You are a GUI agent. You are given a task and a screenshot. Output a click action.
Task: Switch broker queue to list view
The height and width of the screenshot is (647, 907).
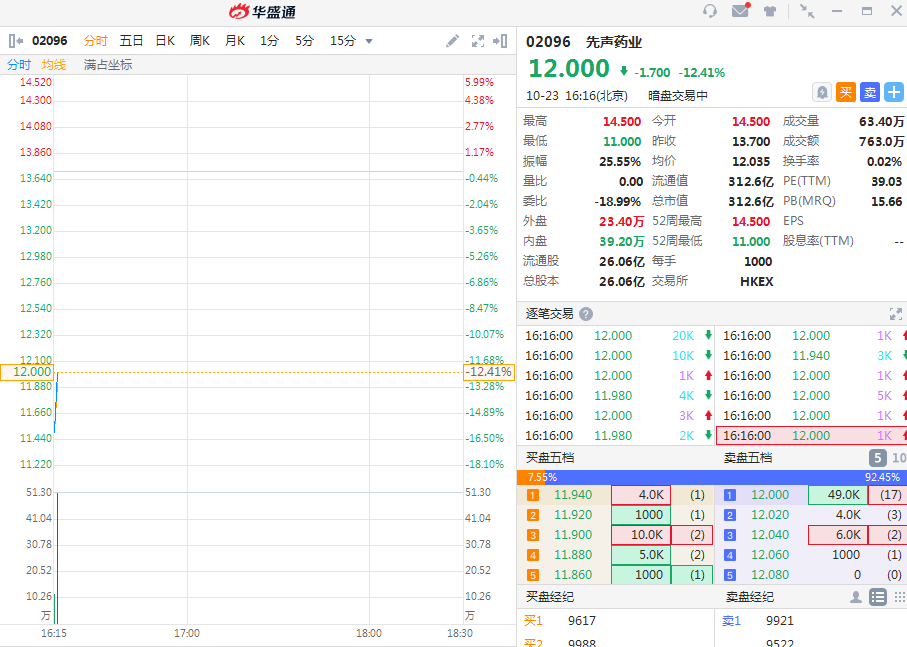click(x=878, y=597)
